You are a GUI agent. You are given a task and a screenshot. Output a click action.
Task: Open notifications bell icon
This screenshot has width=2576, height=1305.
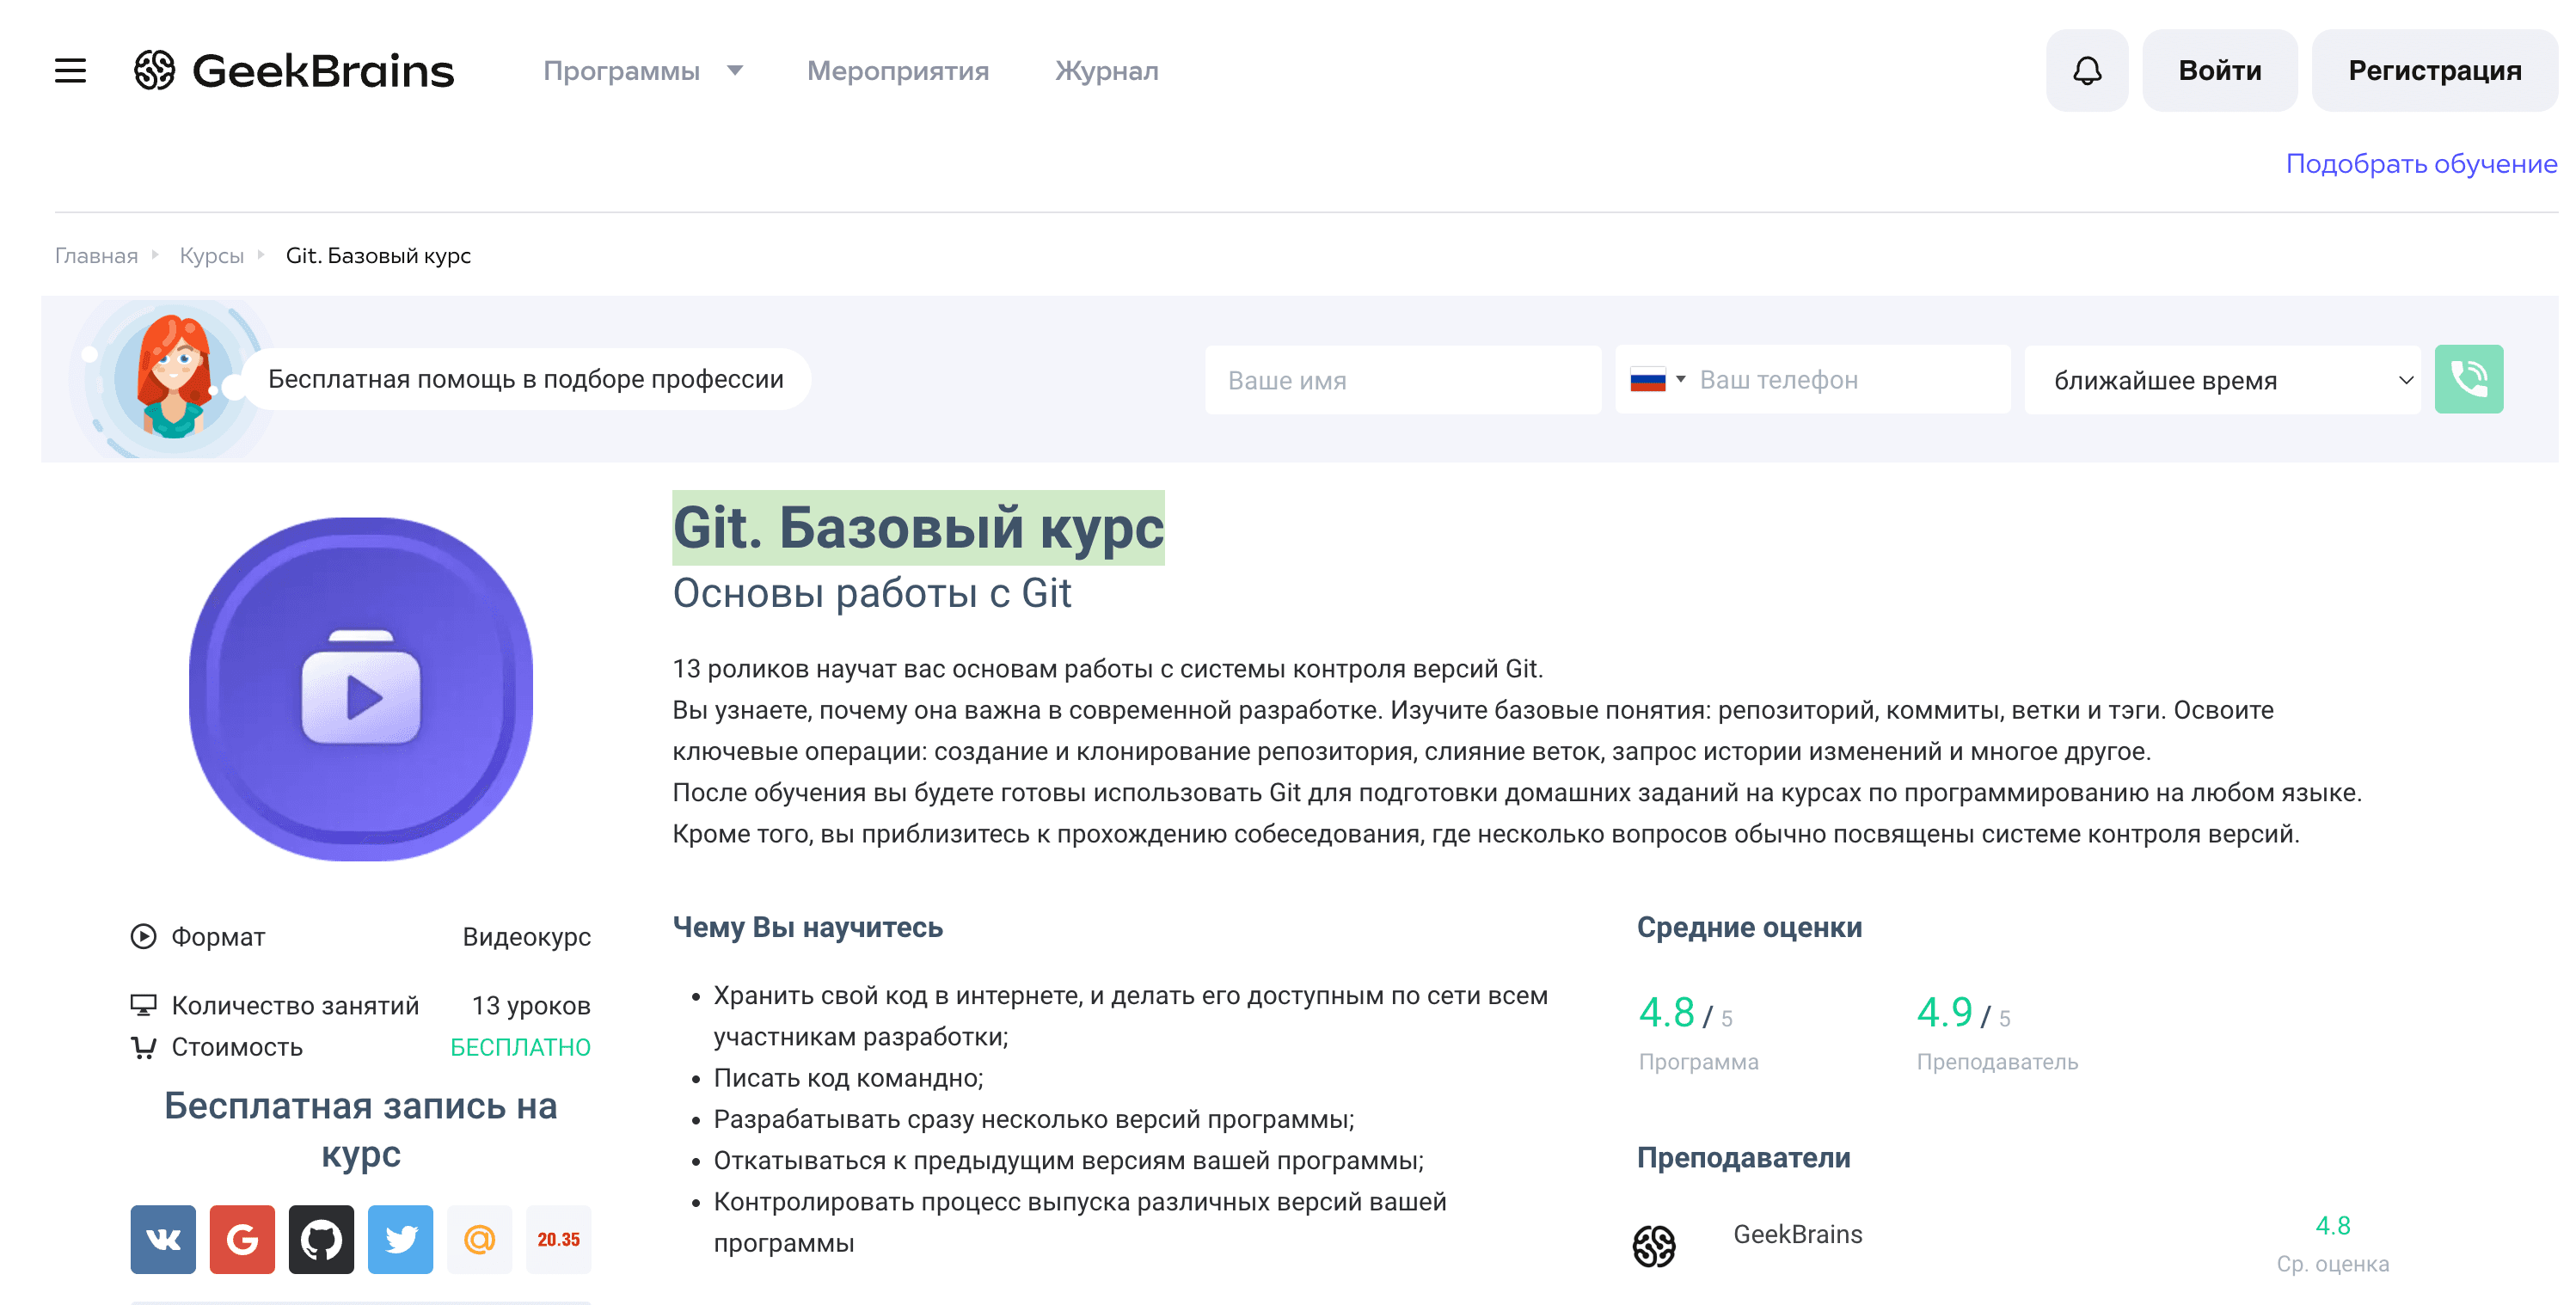coord(2086,71)
